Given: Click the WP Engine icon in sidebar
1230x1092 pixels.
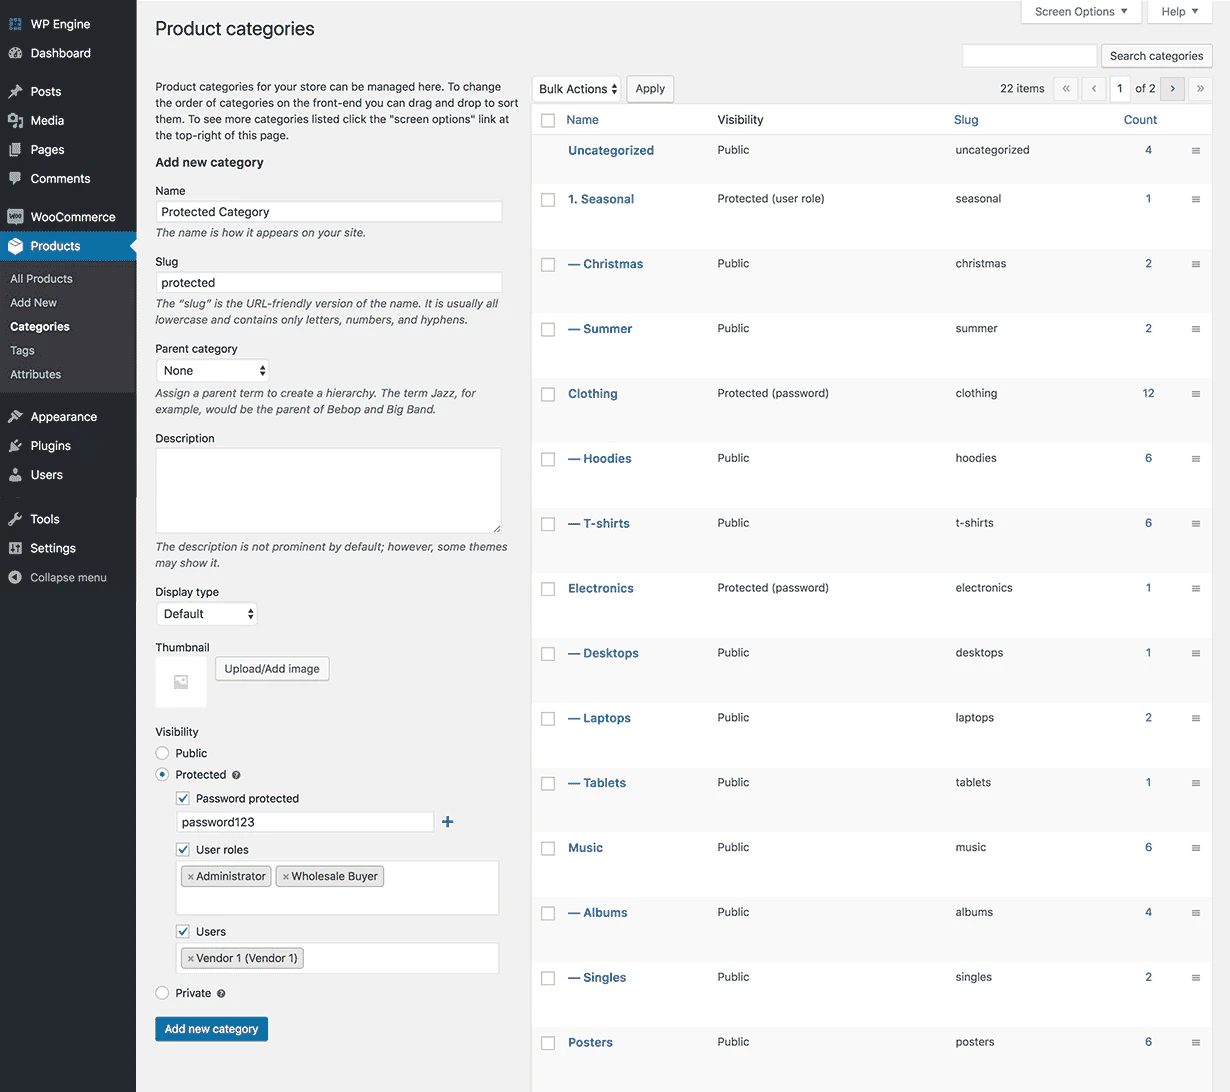Looking at the screenshot, I should [15, 24].
